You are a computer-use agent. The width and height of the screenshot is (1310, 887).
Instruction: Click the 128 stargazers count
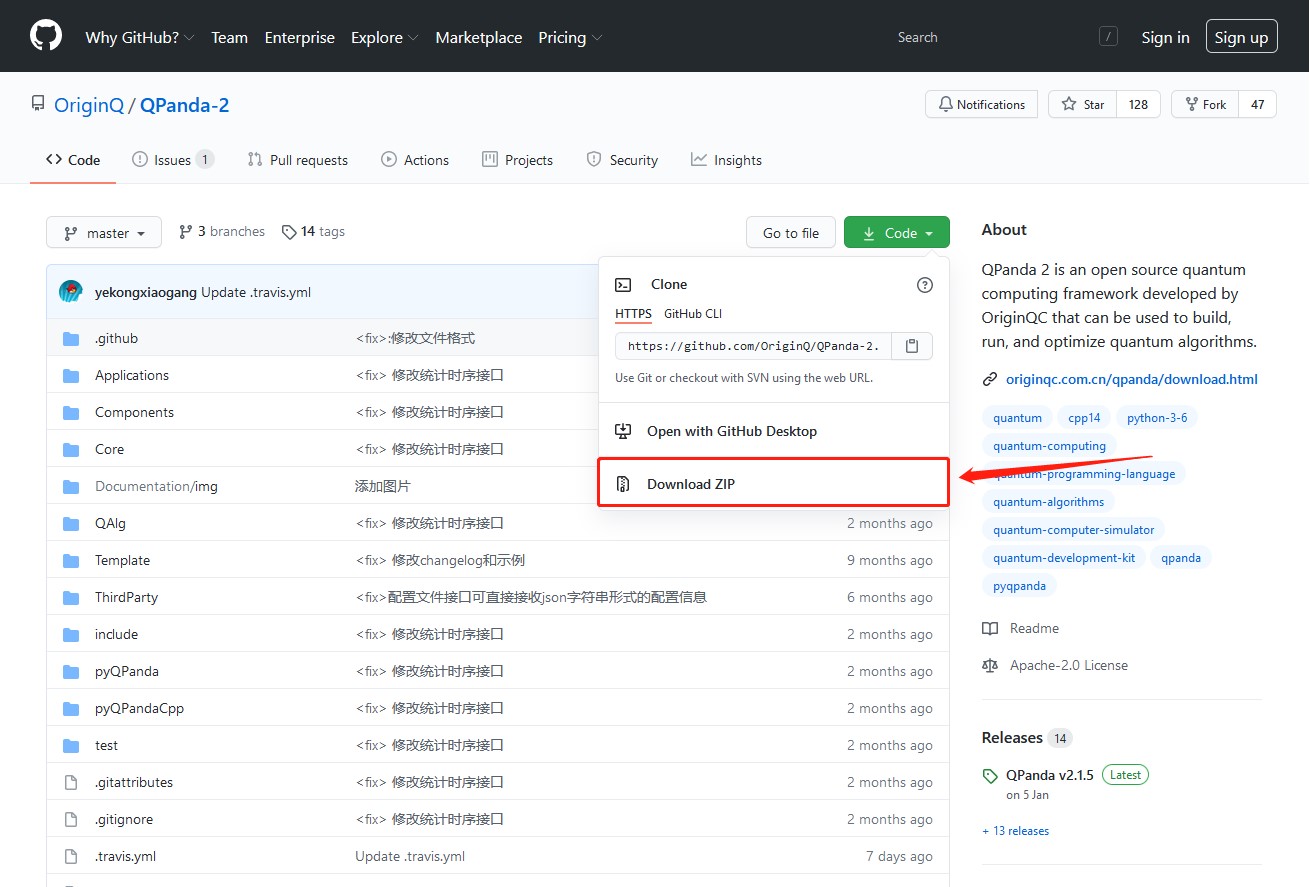[1138, 104]
